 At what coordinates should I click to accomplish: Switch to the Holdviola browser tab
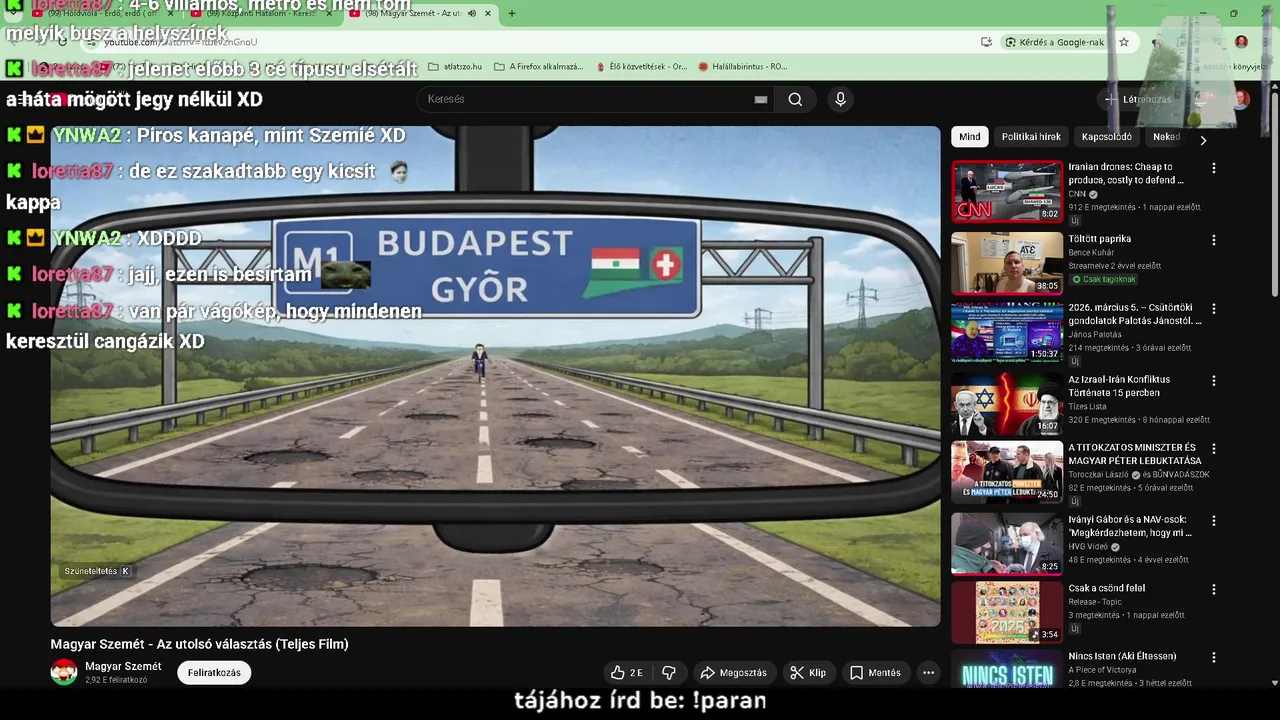coord(103,14)
